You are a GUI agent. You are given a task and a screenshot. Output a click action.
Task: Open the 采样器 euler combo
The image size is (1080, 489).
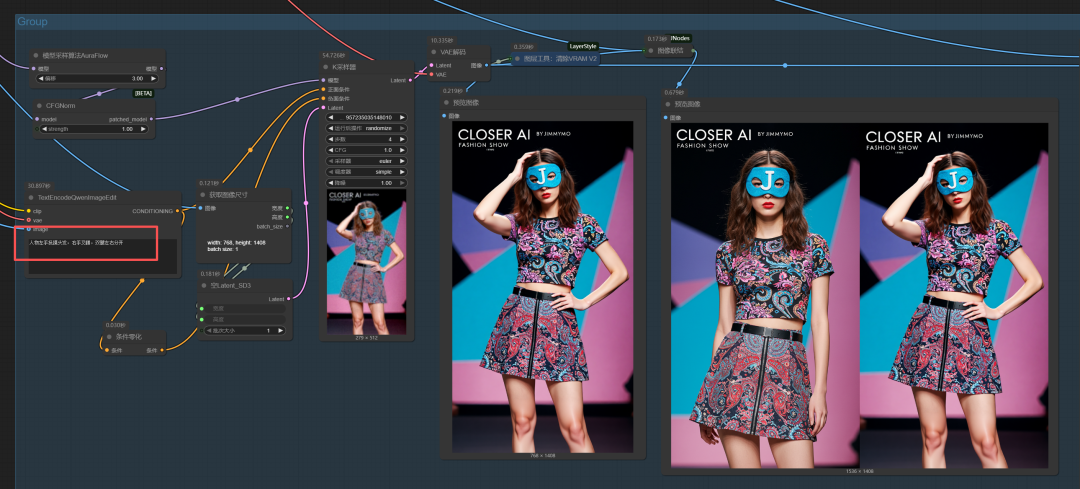tap(366, 161)
